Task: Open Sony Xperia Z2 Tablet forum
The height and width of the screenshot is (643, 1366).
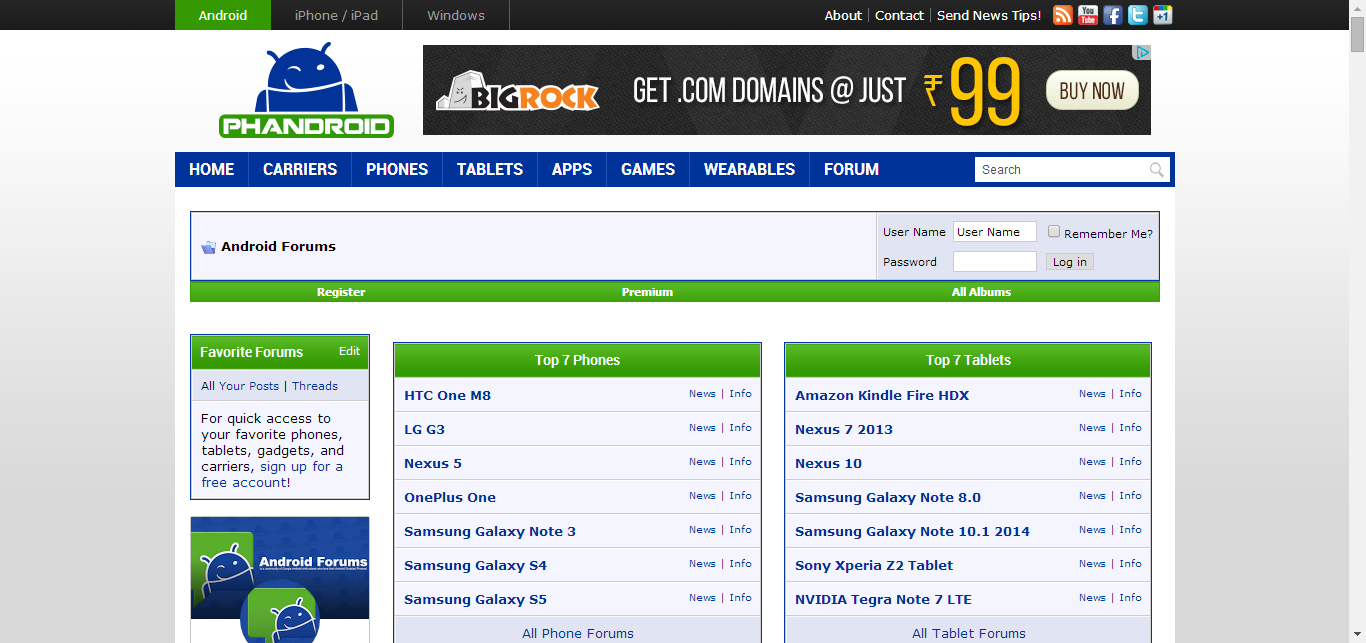Action: (x=874, y=565)
